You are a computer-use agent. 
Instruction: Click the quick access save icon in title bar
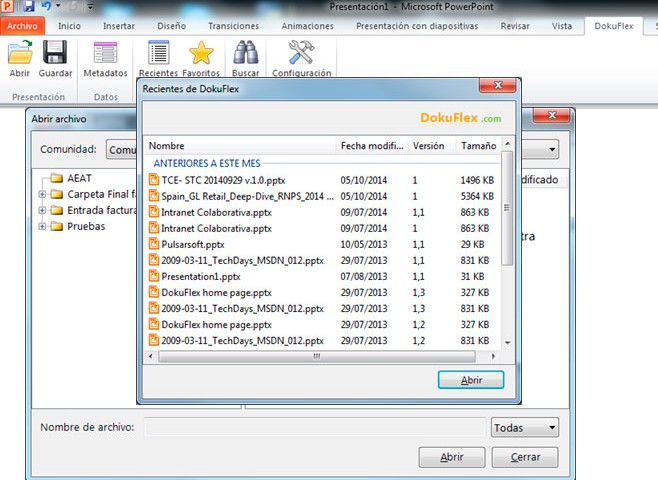click(28, 6)
